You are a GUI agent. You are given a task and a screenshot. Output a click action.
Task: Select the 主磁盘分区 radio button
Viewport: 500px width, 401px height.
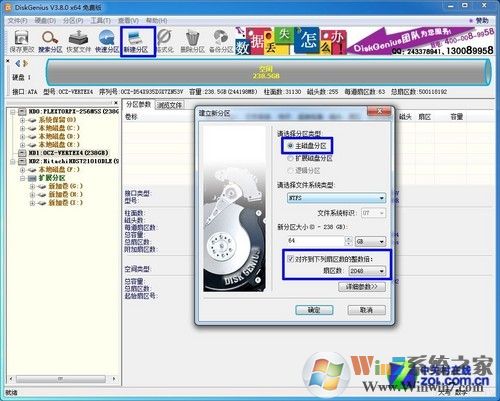[290, 146]
